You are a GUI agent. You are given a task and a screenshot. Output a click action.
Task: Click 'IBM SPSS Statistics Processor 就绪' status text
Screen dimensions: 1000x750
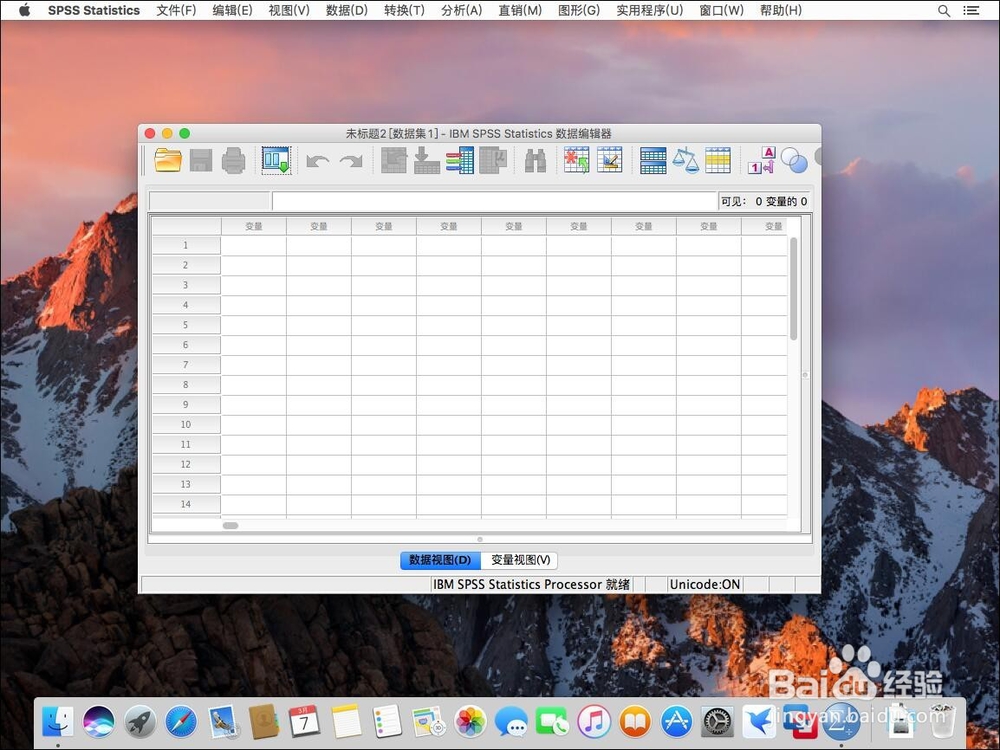[x=531, y=584]
